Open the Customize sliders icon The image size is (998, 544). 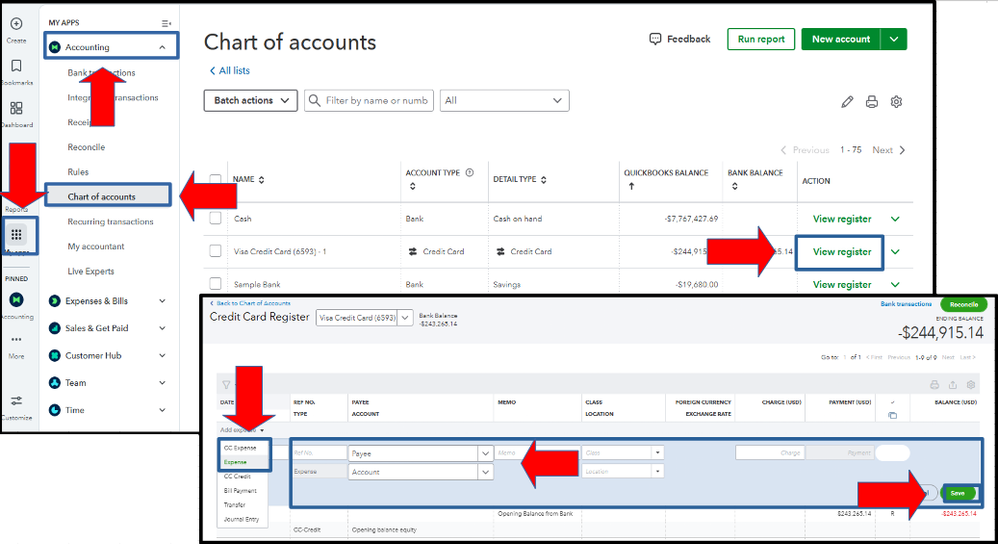(x=17, y=400)
